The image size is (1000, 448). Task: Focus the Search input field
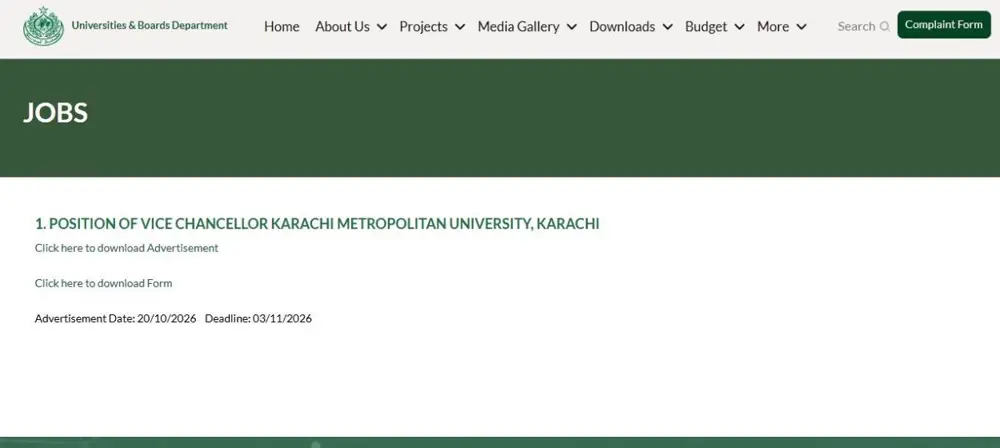(x=857, y=26)
